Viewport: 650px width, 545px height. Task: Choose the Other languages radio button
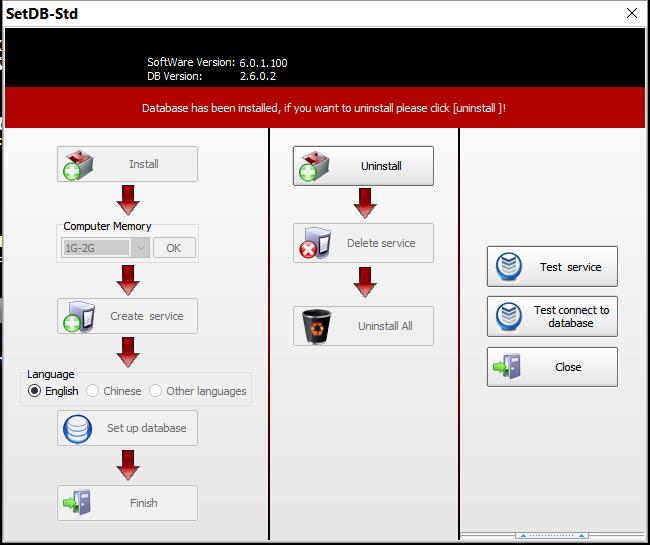(x=156, y=391)
